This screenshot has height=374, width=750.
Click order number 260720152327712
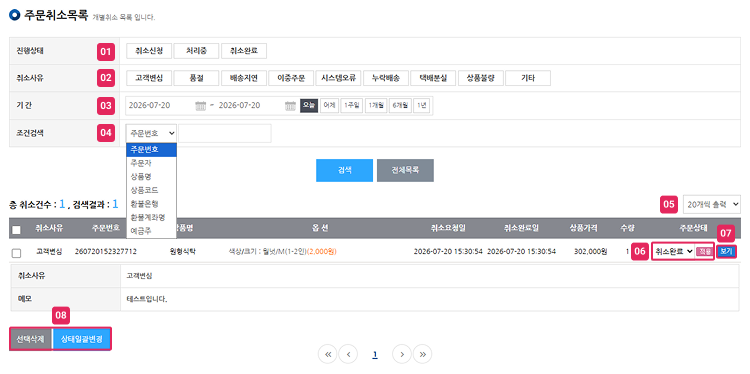coord(106,251)
